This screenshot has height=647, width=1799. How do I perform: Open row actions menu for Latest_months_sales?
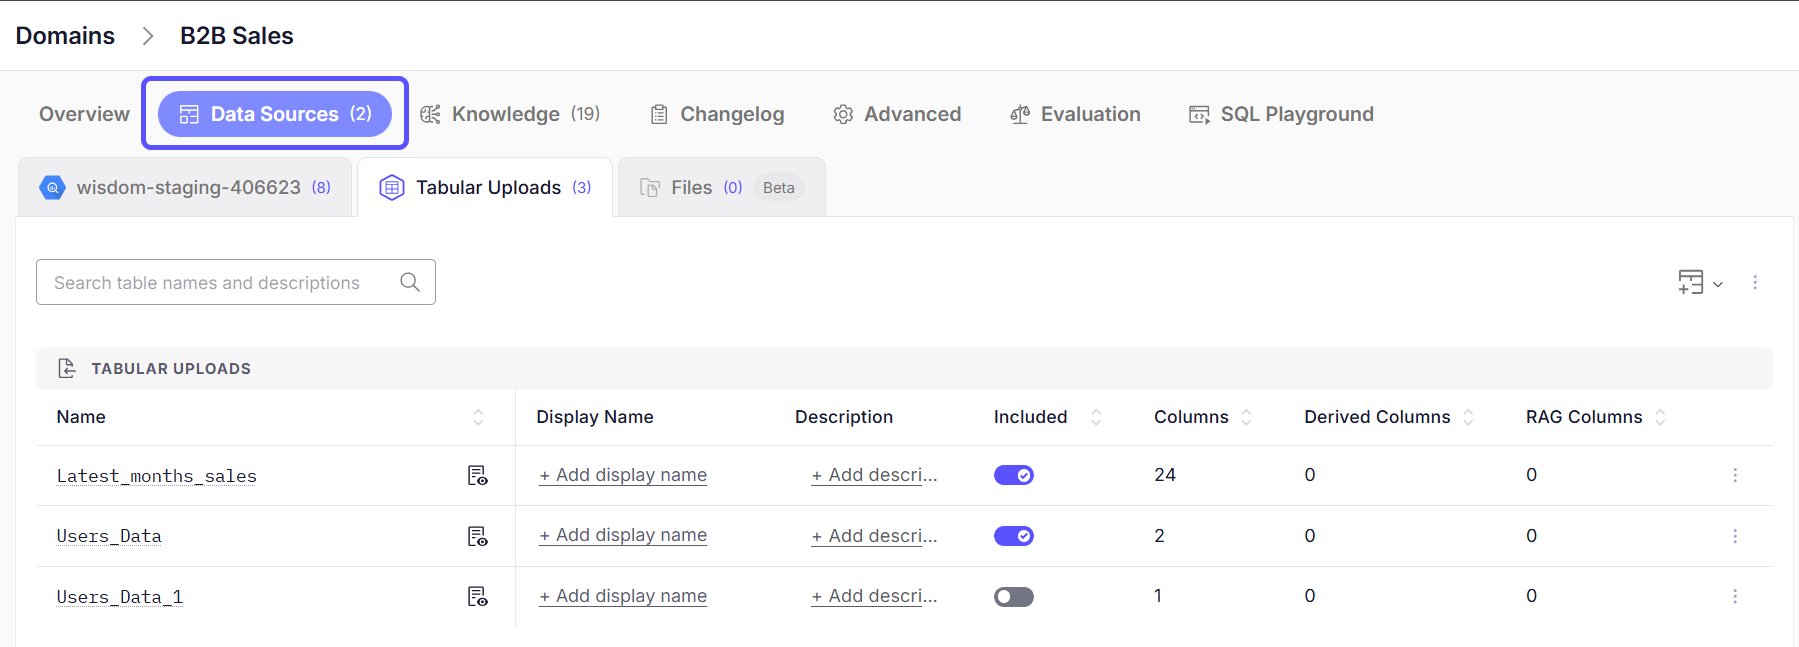click(1735, 475)
